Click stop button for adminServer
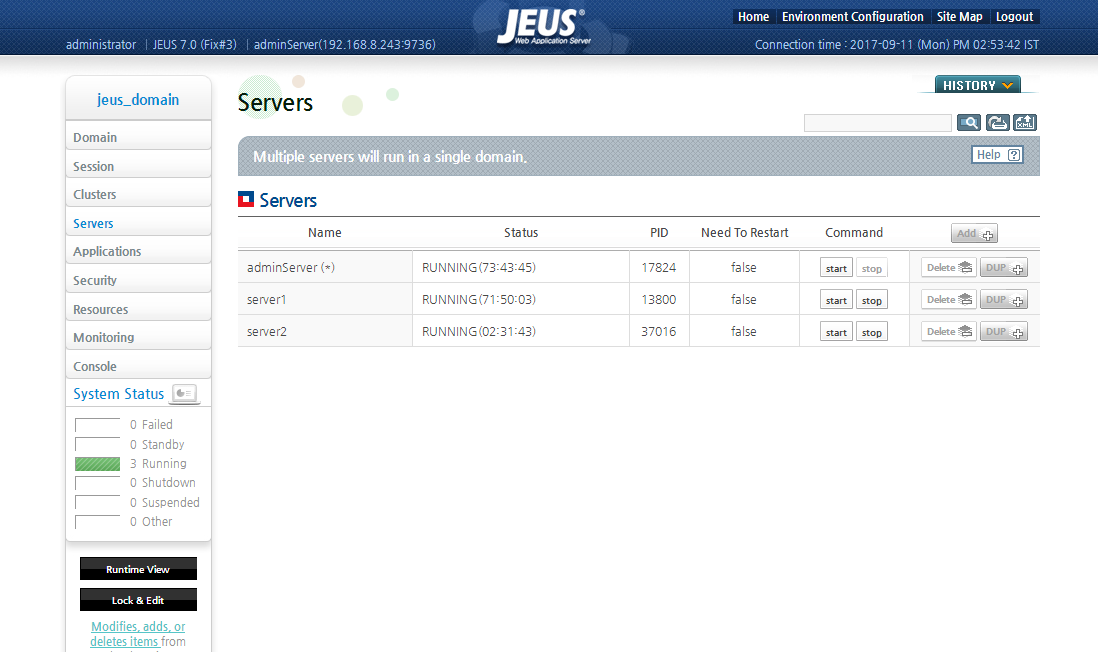The height and width of the screenshot is (652, 1098). [x=872, y=268]
